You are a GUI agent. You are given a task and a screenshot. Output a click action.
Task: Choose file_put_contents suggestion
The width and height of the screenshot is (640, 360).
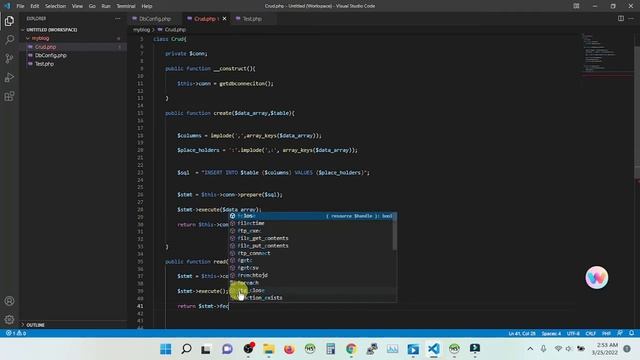[312, 246]
